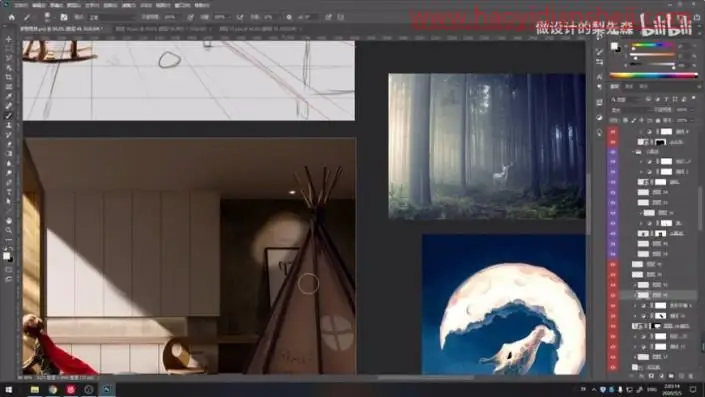Select the Crop tool
Image resolution: width=705 pixels, height=397 pixels.
pos(9,77)
